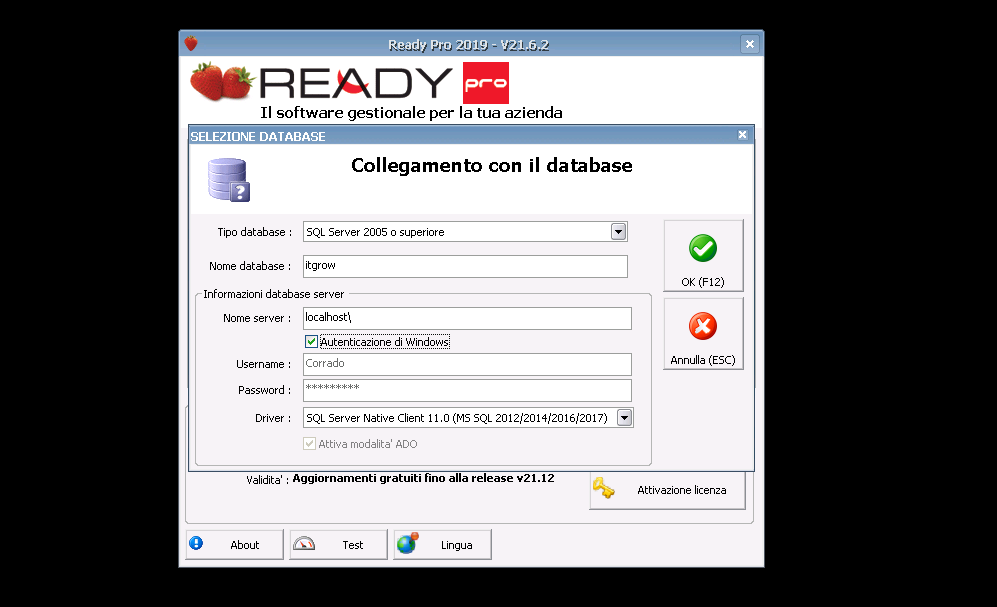
Task: Click the 'Aggiornamenti gratuiti fino alla release v21.12' text
Action: point(423,478)
